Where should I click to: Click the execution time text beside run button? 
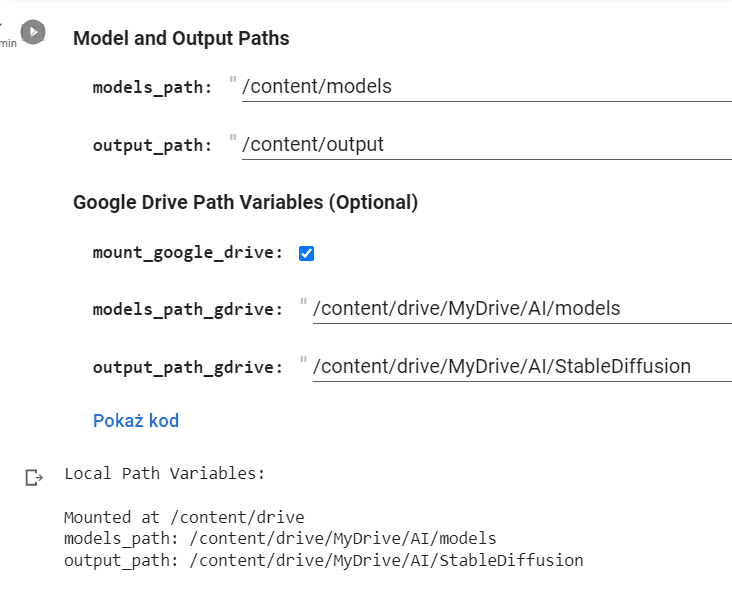(x=8, y=43)
